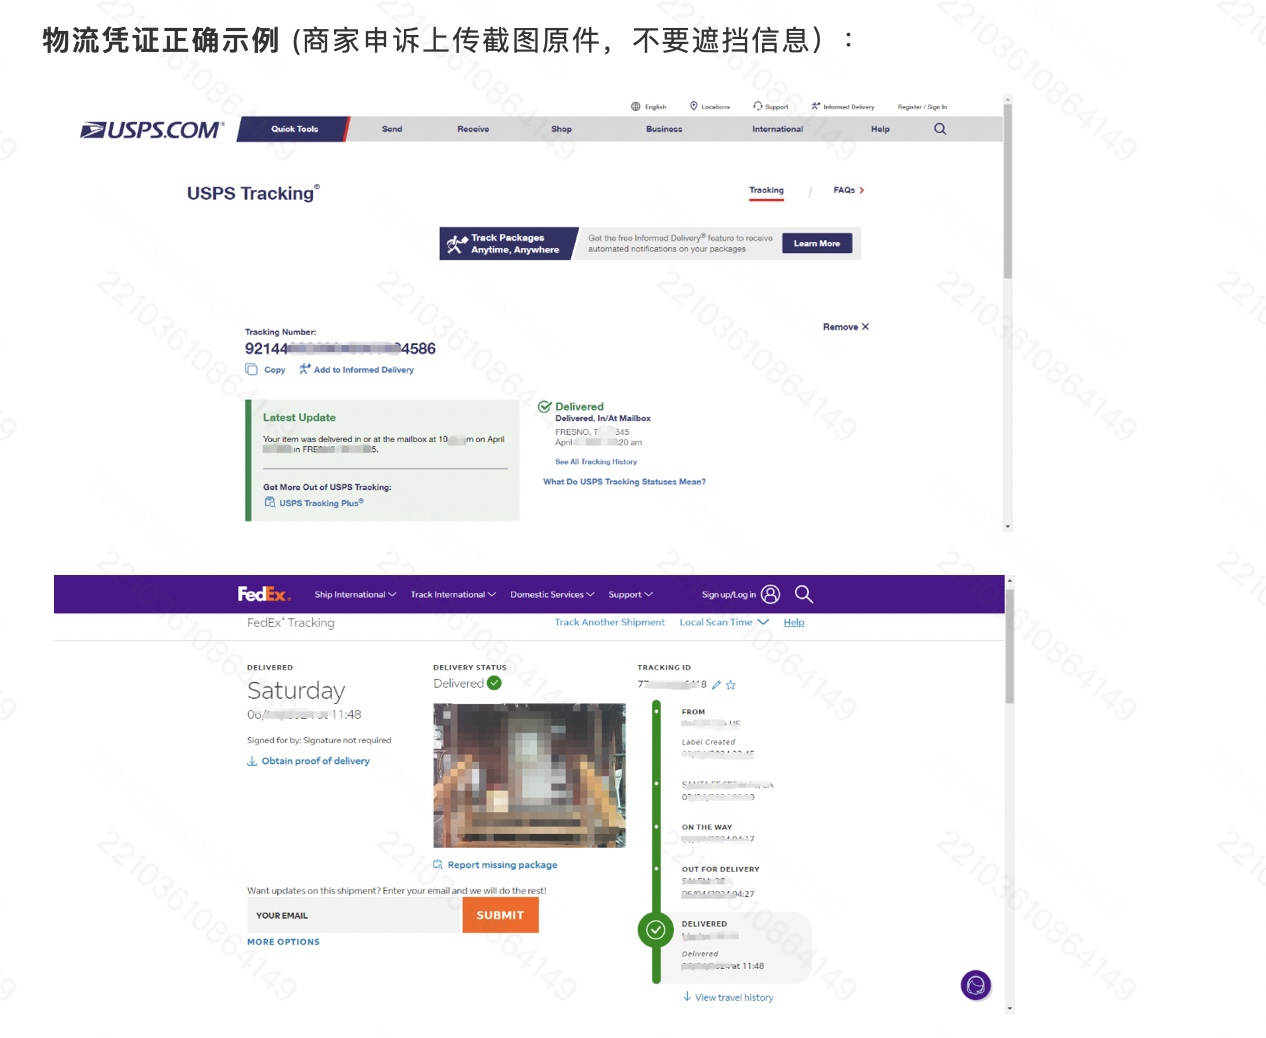Click Add to Informed Delivery
The width and height of the screenshot is (1266, 1038).
(x=356, y=370)
